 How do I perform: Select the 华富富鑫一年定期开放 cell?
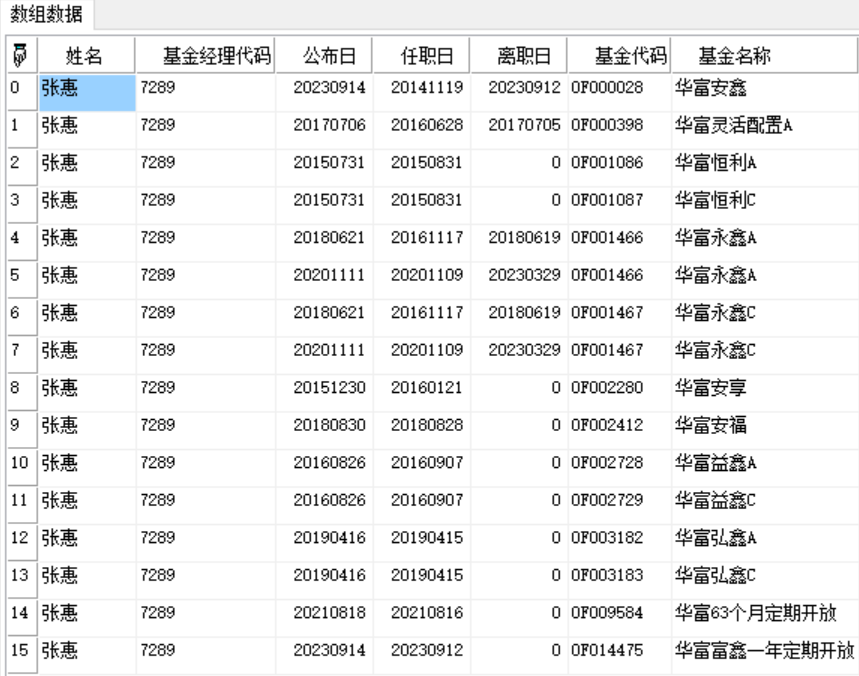[x=764, y=649]
